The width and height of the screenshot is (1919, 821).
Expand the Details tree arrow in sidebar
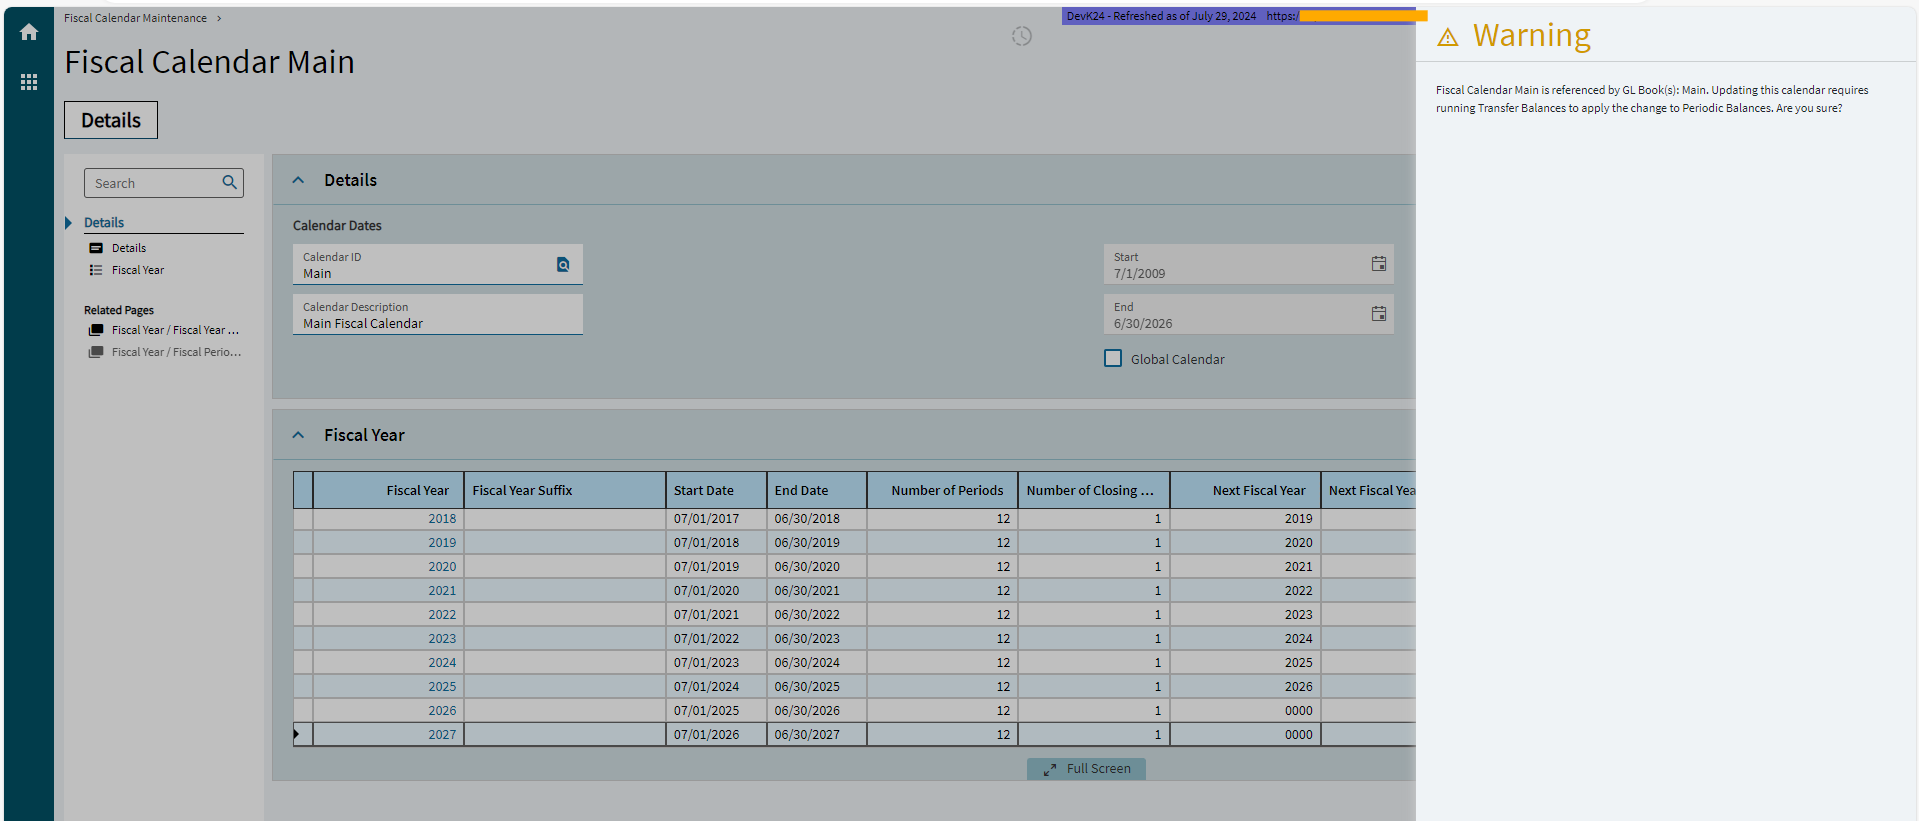[68, 223]
